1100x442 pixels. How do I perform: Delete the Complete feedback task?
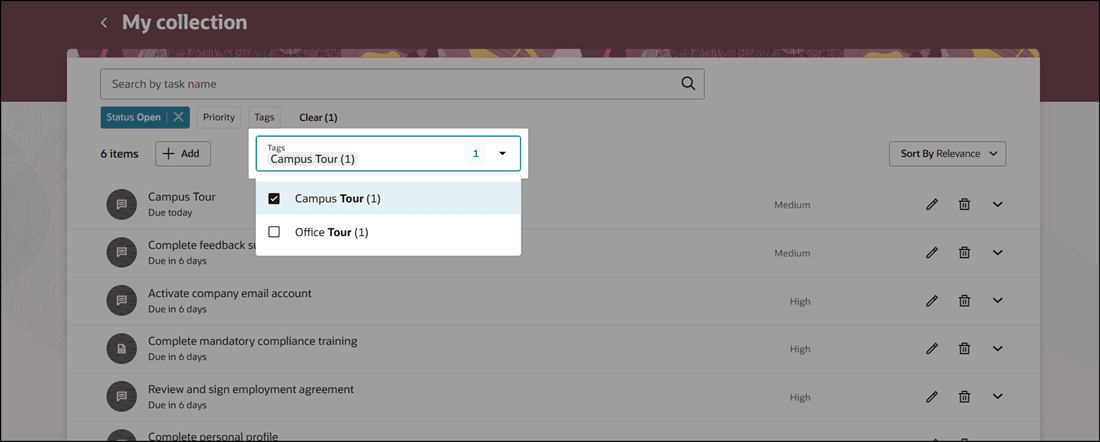pyautogui.click(x=965, y=253)
